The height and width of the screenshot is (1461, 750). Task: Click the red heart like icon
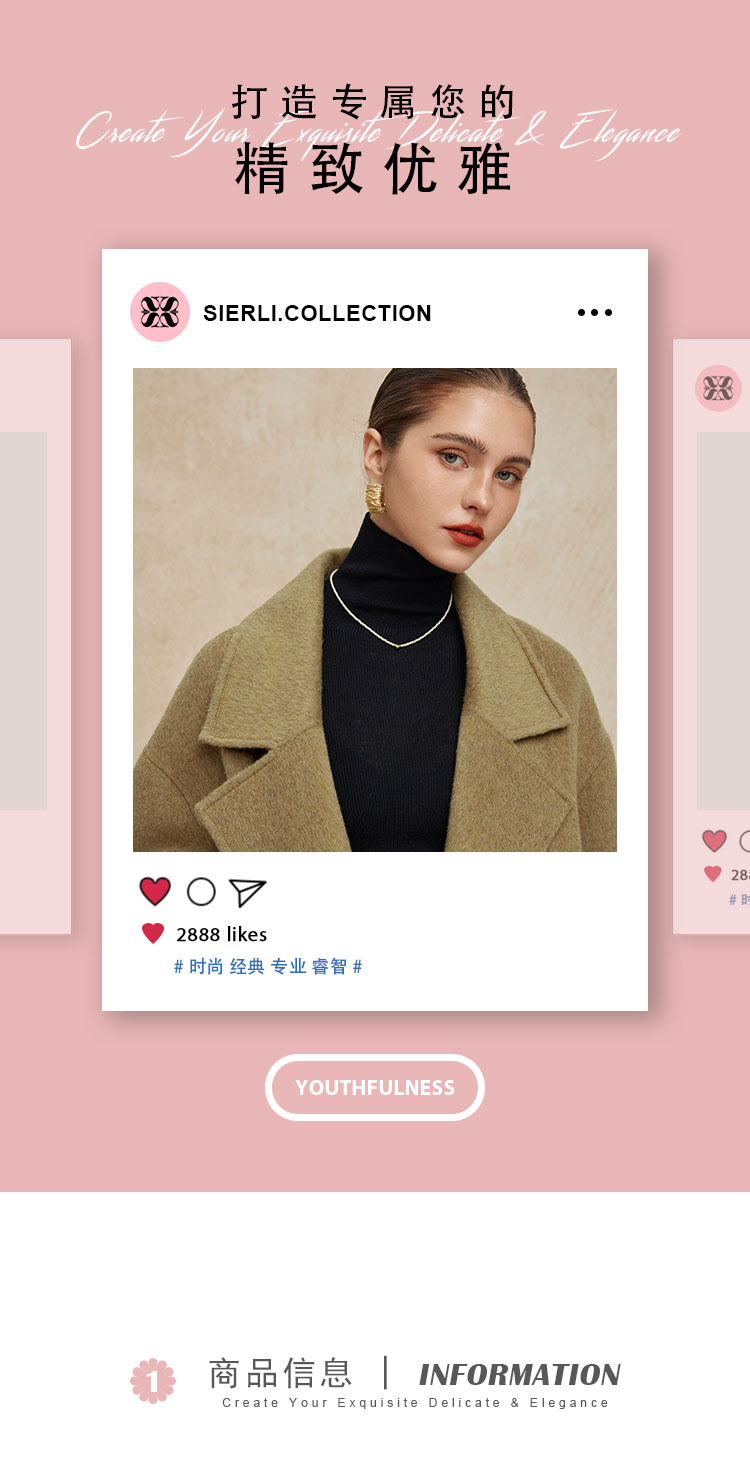point(155,891)
